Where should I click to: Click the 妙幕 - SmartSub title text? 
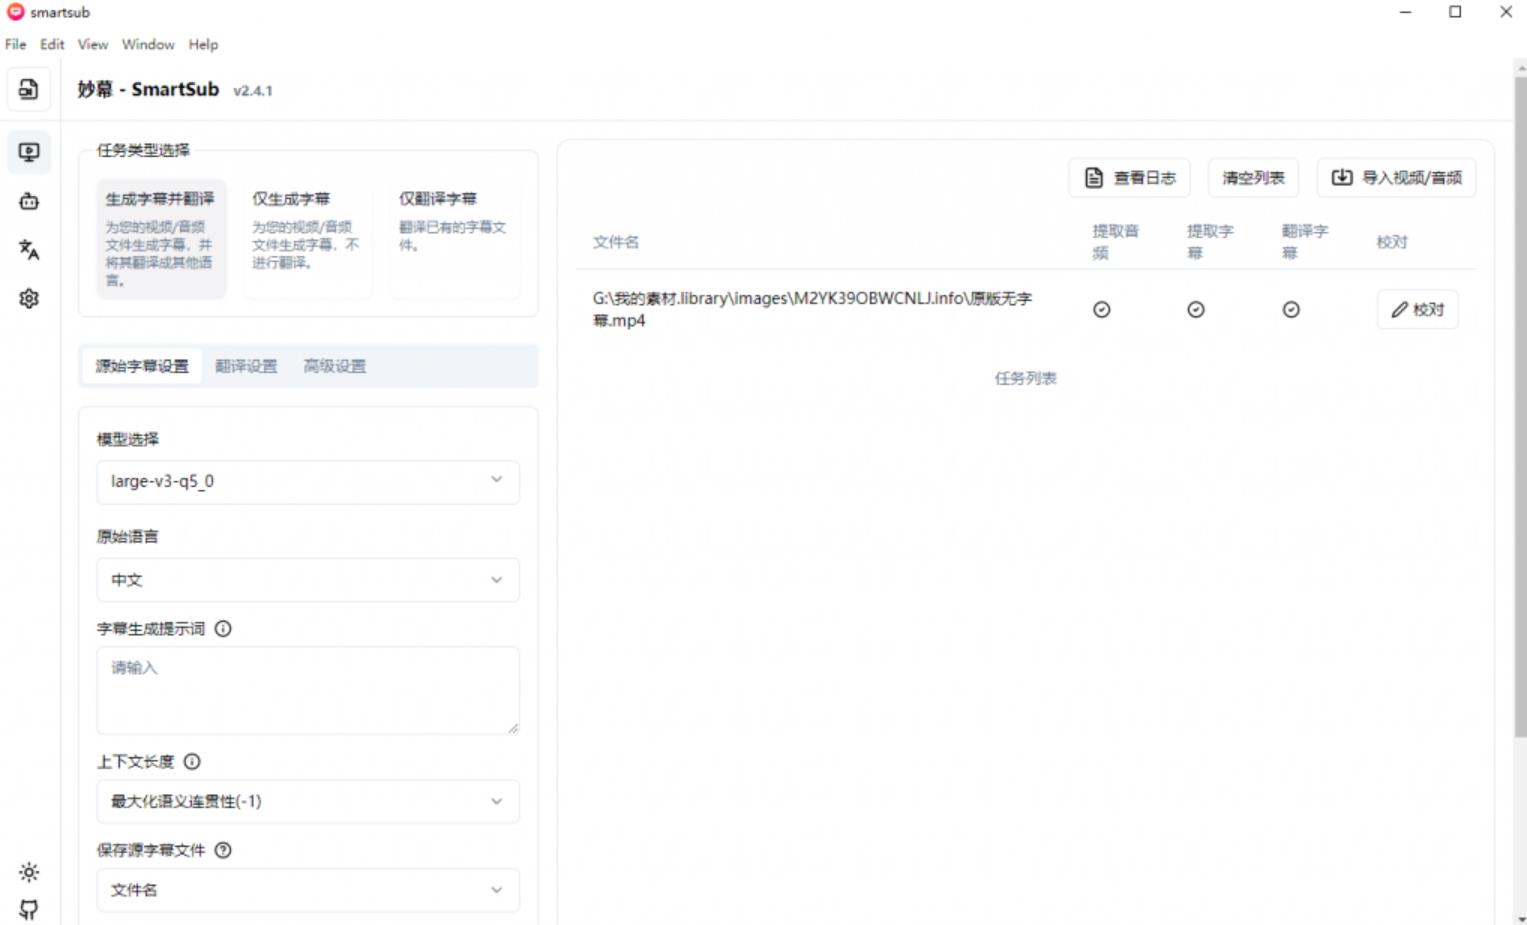tap(148, 89)
